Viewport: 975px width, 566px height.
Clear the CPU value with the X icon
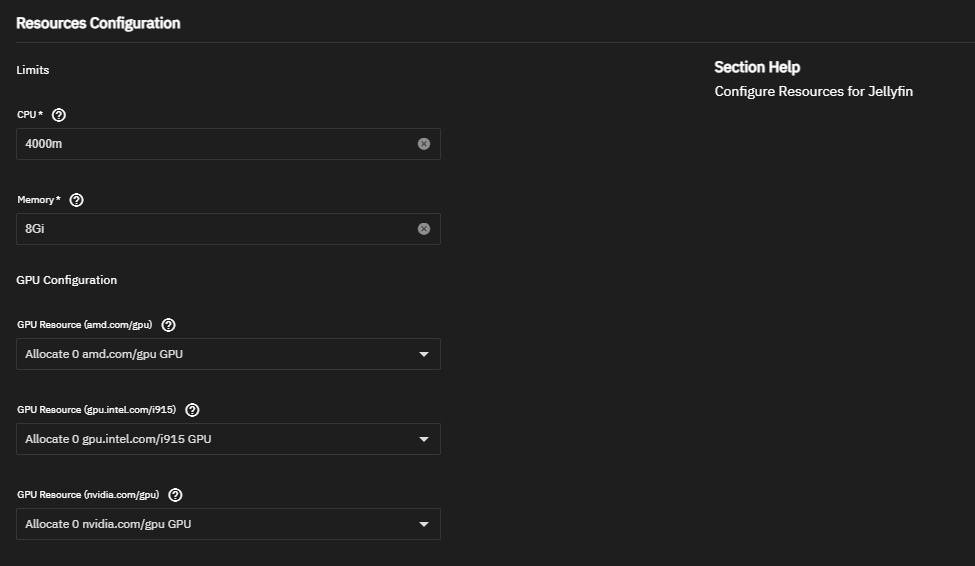[424, 144]
